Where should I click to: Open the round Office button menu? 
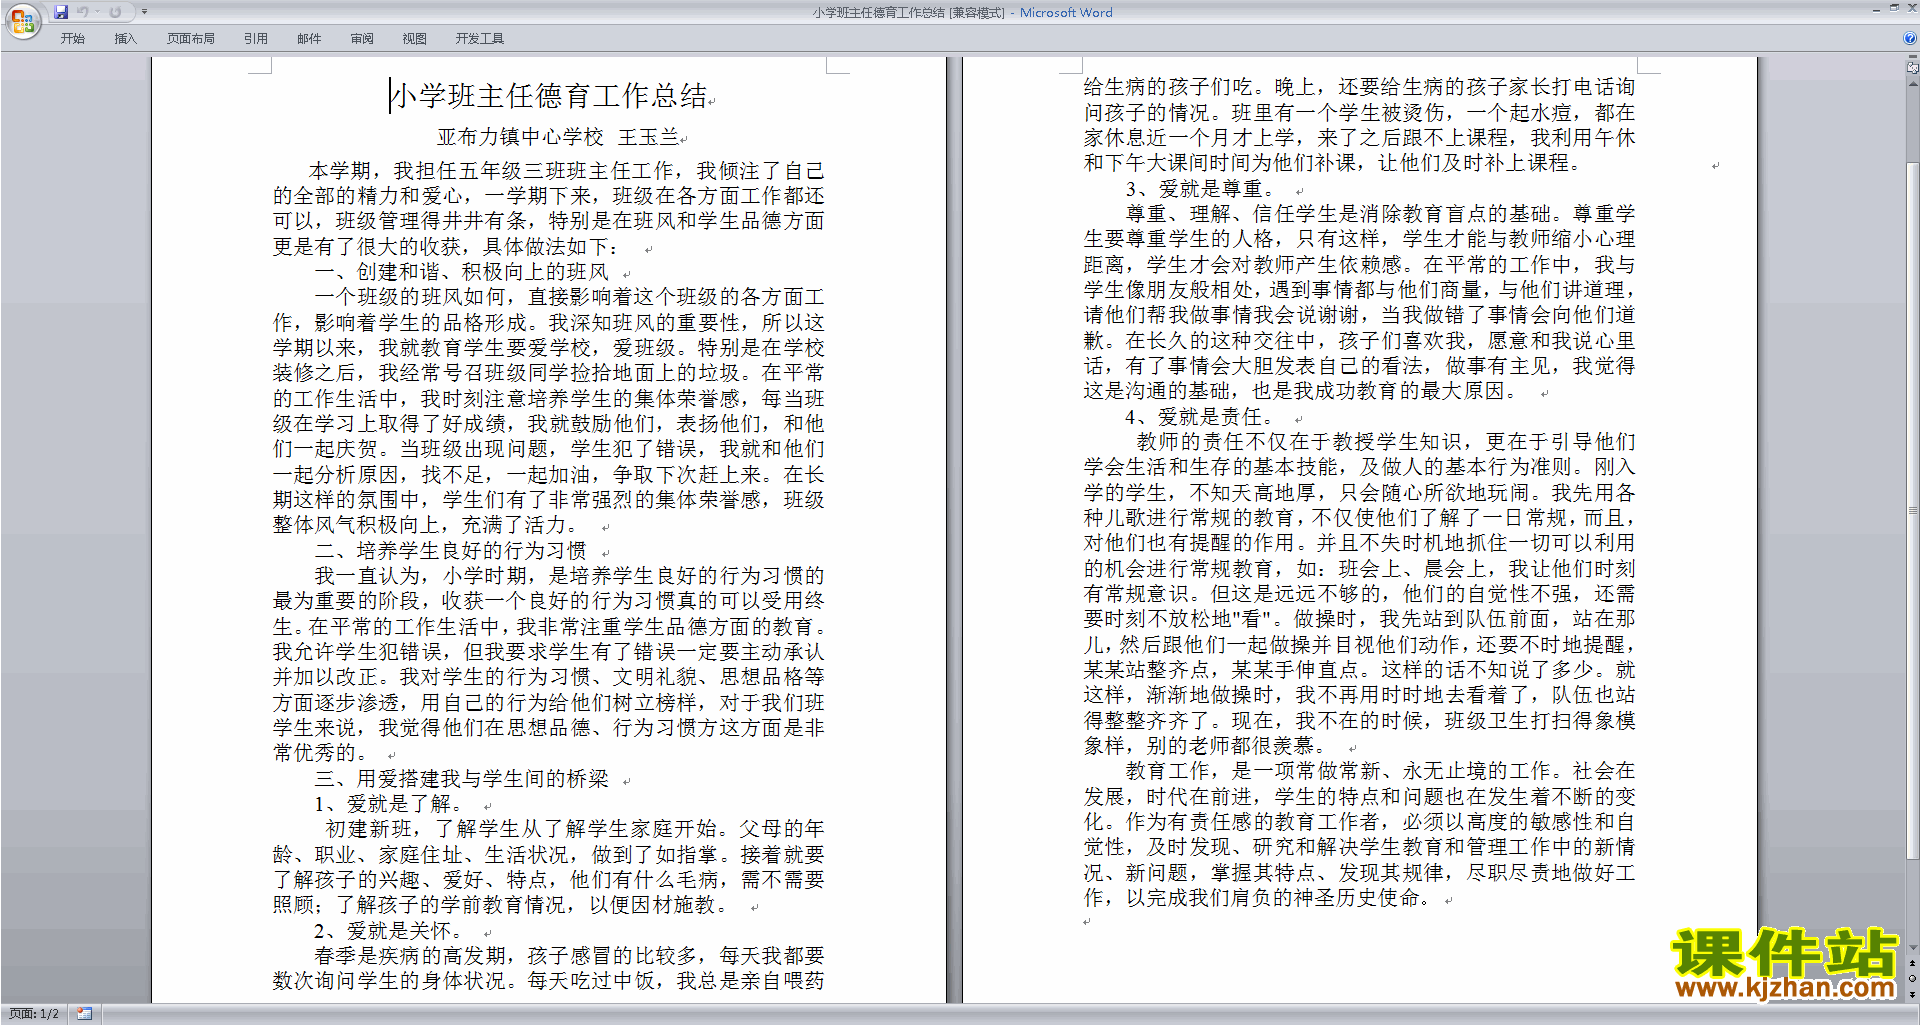click(x=22, y=20)
